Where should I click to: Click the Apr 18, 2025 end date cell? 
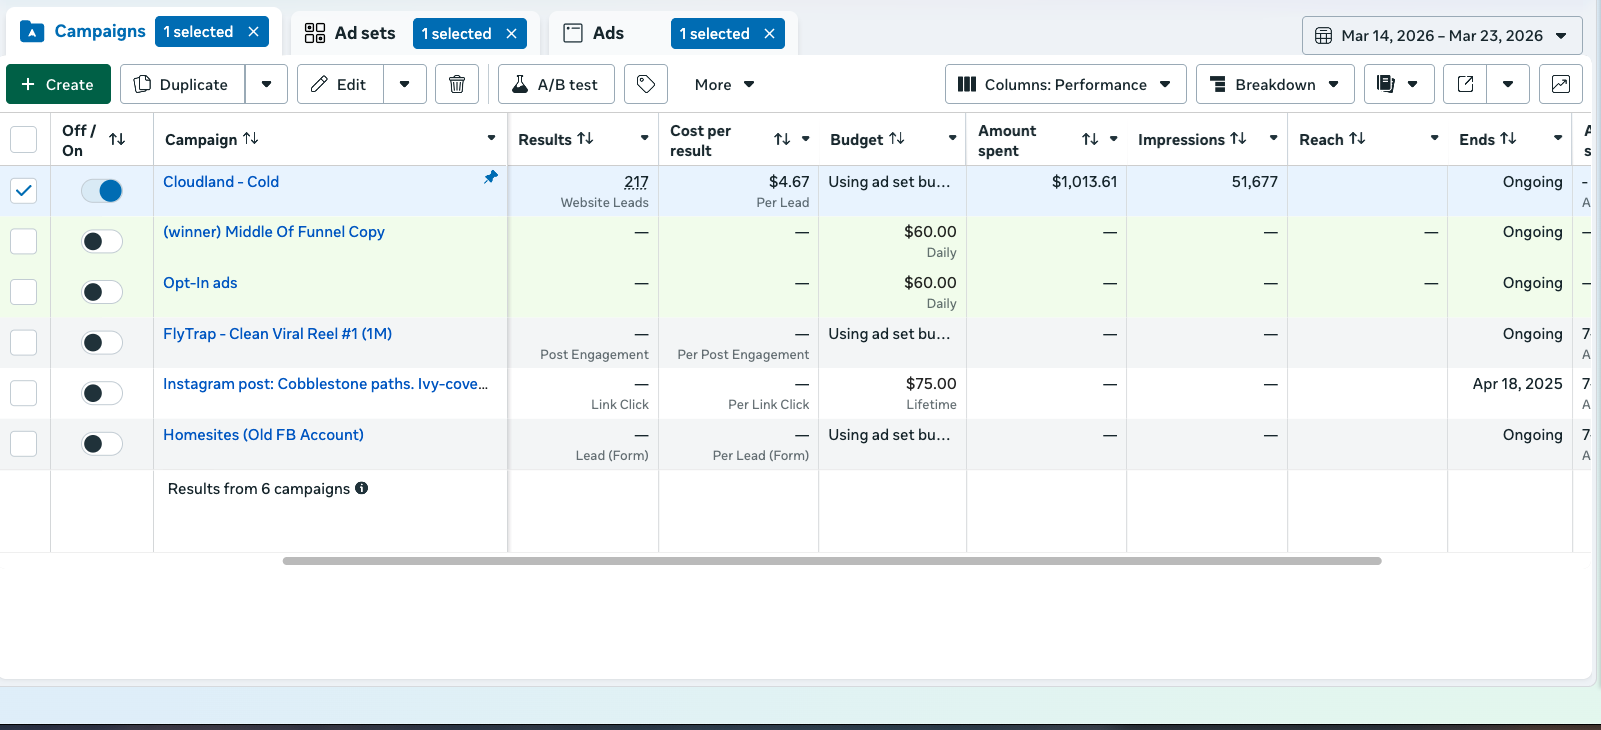pyautogui.click(x=1517, y=384)
